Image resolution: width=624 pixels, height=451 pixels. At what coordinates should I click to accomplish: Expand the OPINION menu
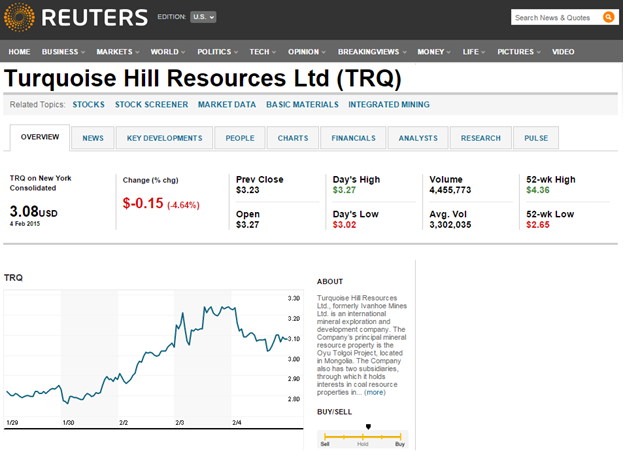306,52
